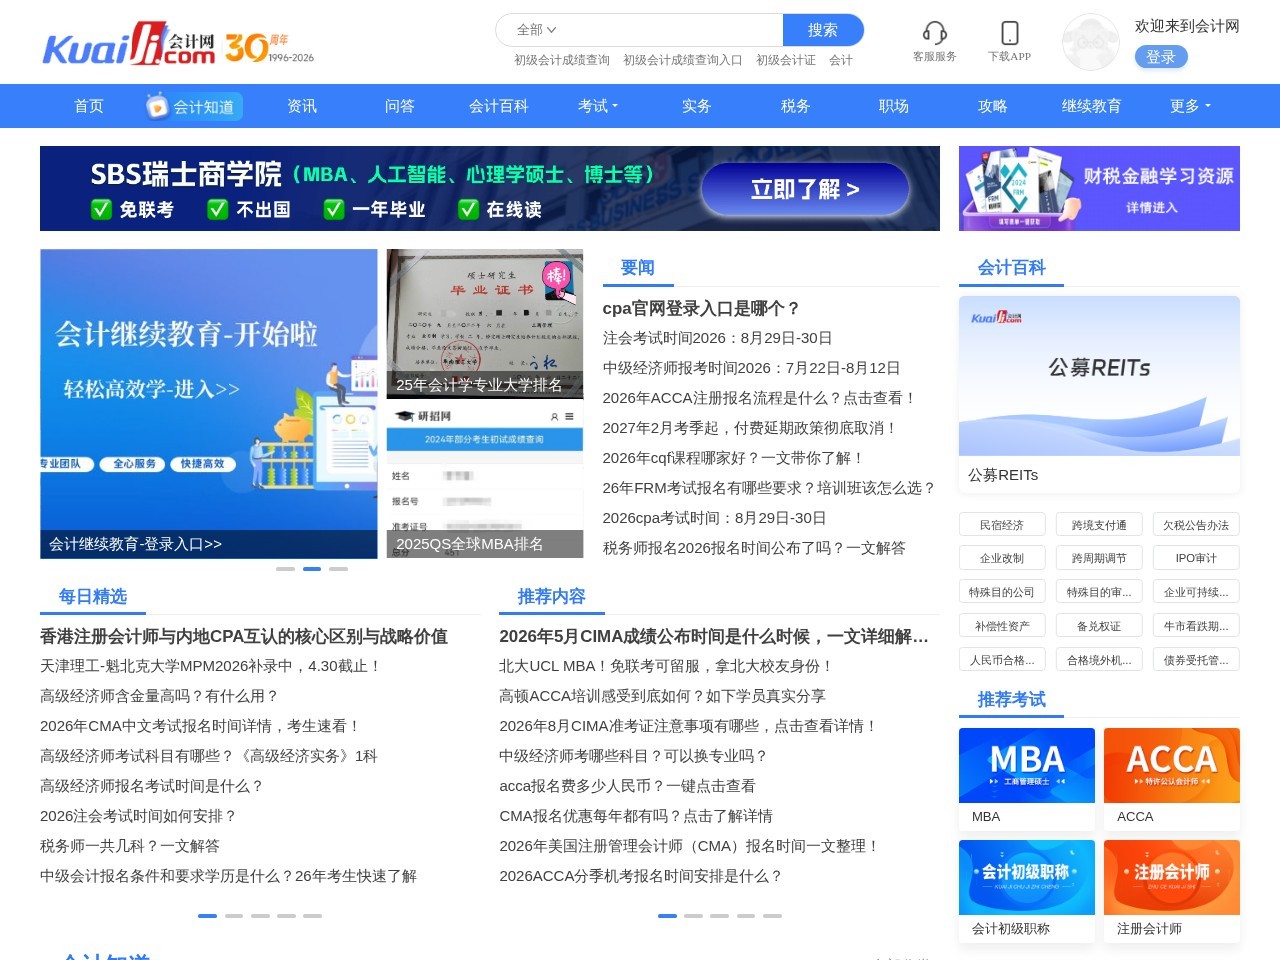Click inside the search input field
This screenshot has width=1280, height=960.
click(660, 30)
